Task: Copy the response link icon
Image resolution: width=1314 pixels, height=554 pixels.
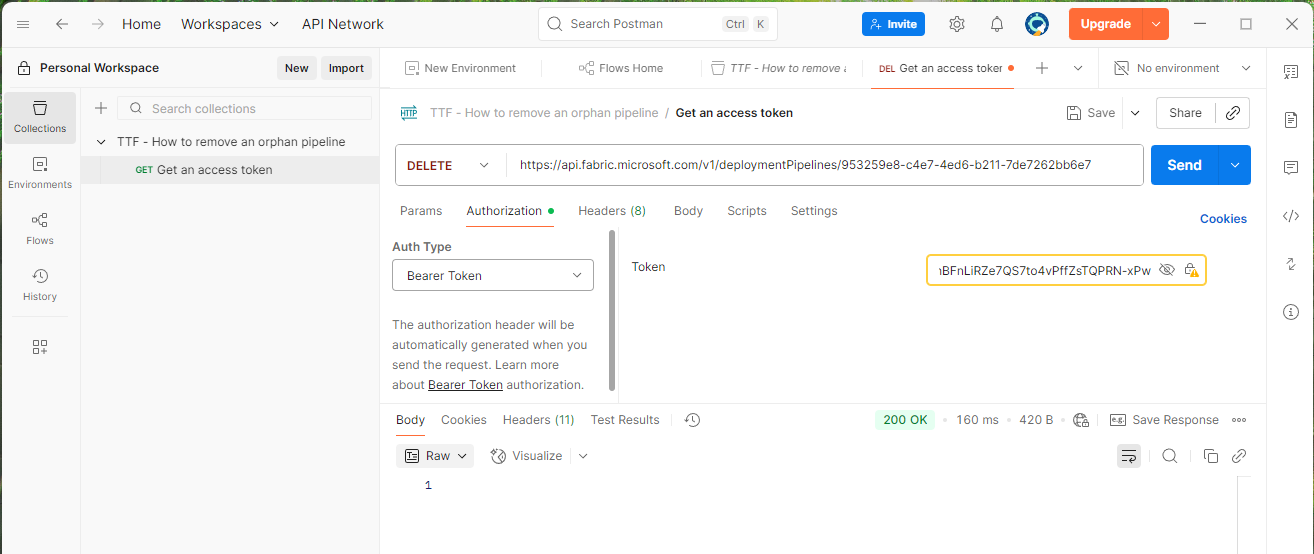Action: pyautogui.click(x=1239, y=456)
